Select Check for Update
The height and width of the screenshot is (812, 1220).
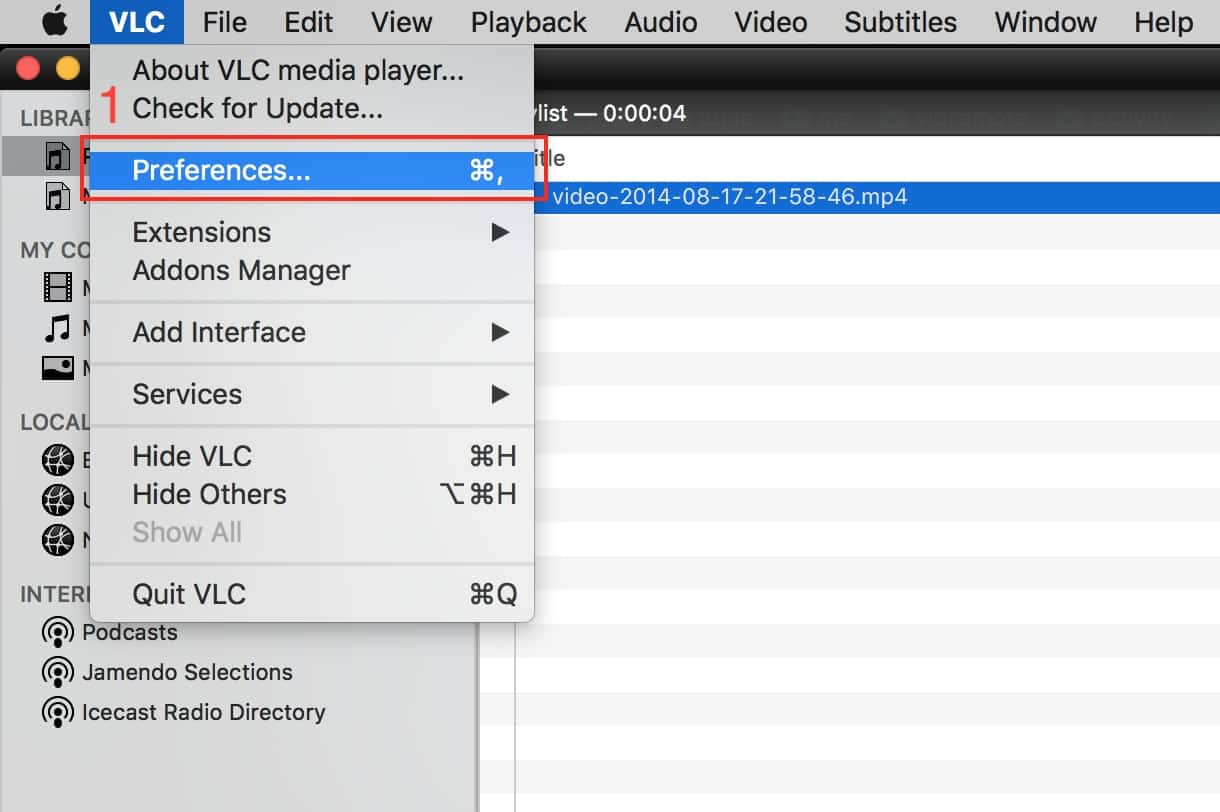coord(312,108)
